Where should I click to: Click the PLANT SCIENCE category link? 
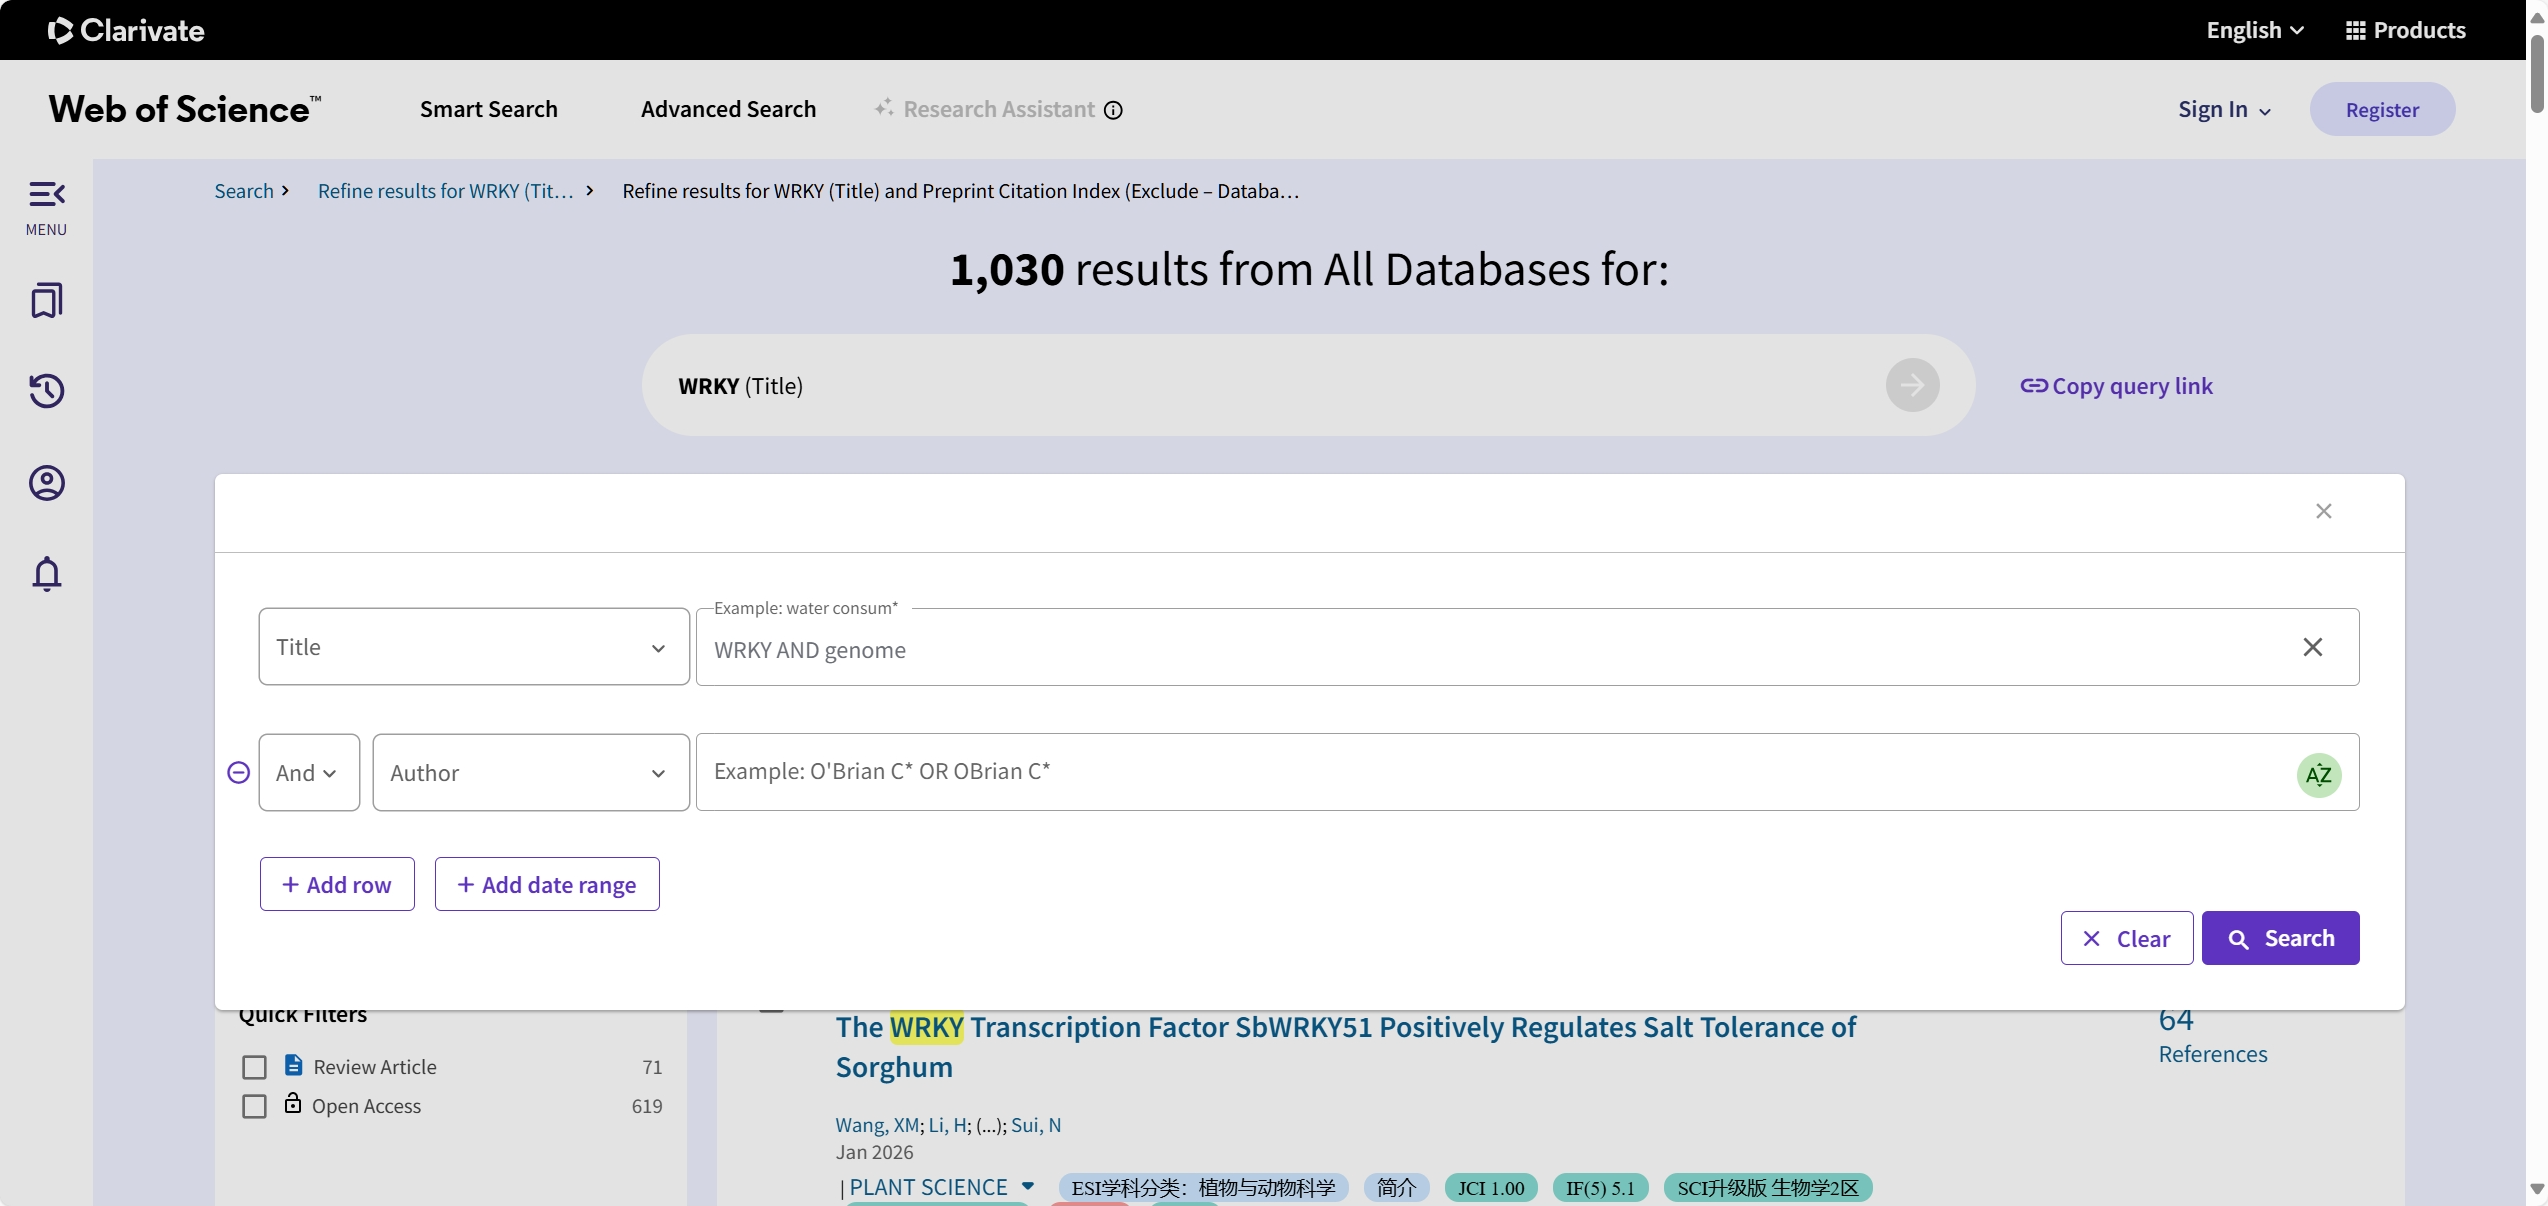(x=928, y=1187)
